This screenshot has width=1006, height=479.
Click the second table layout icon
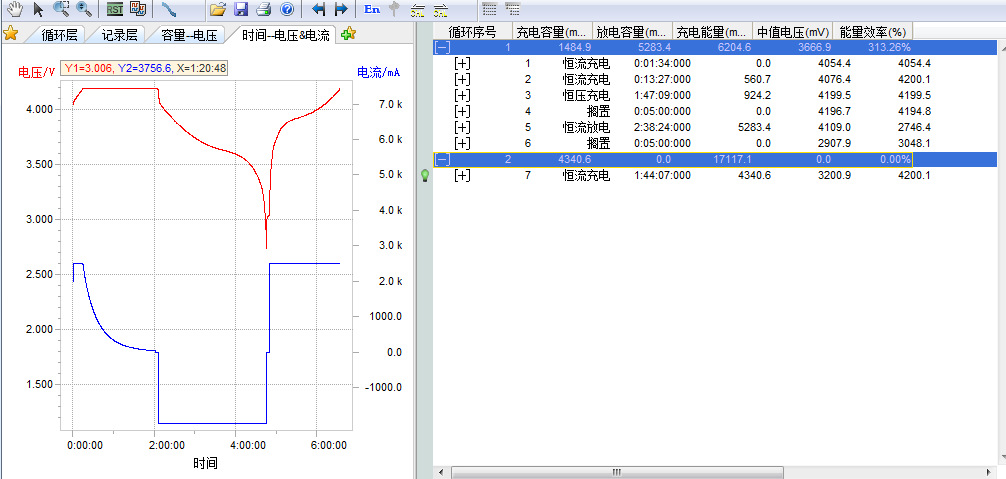click(x=512, y=9)
